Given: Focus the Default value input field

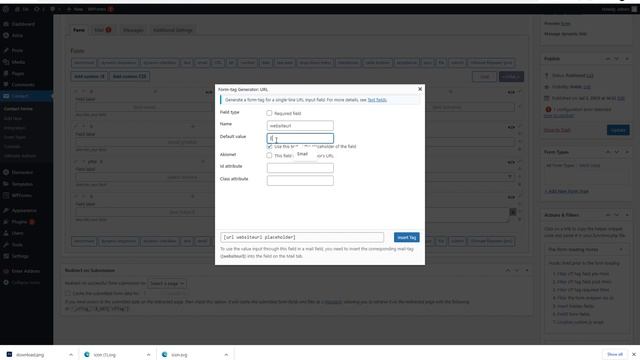Looking at the screenshot, I should (300, 138).
